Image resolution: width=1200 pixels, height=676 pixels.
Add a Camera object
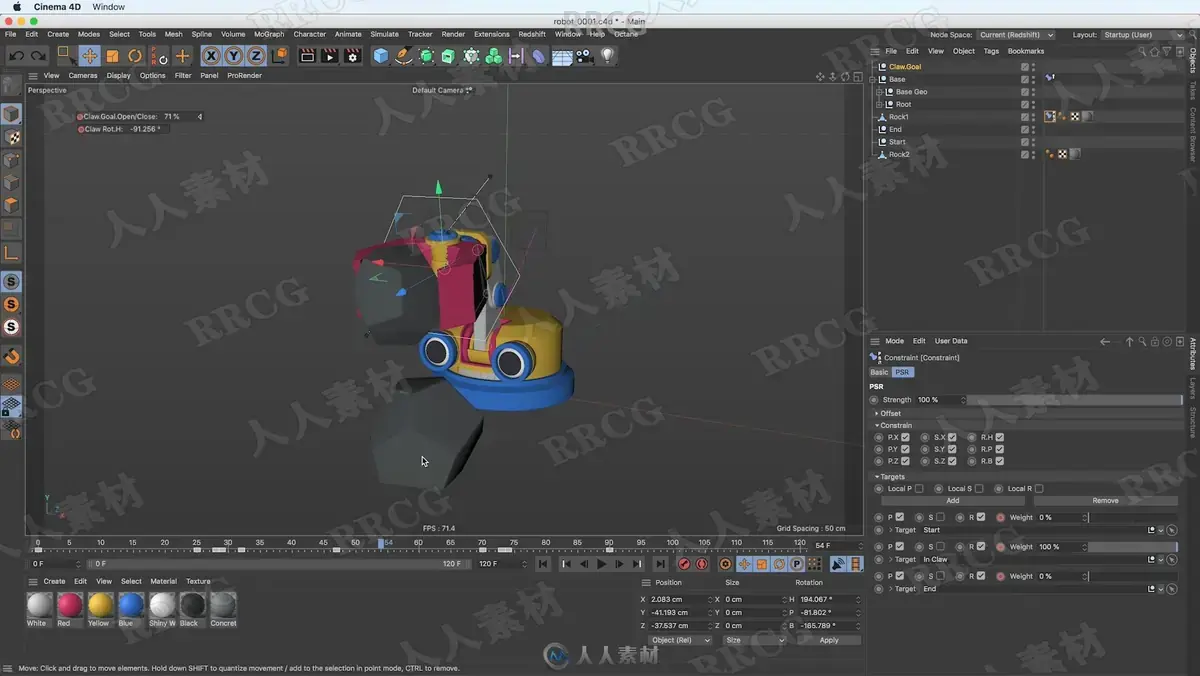coord(585,56)
